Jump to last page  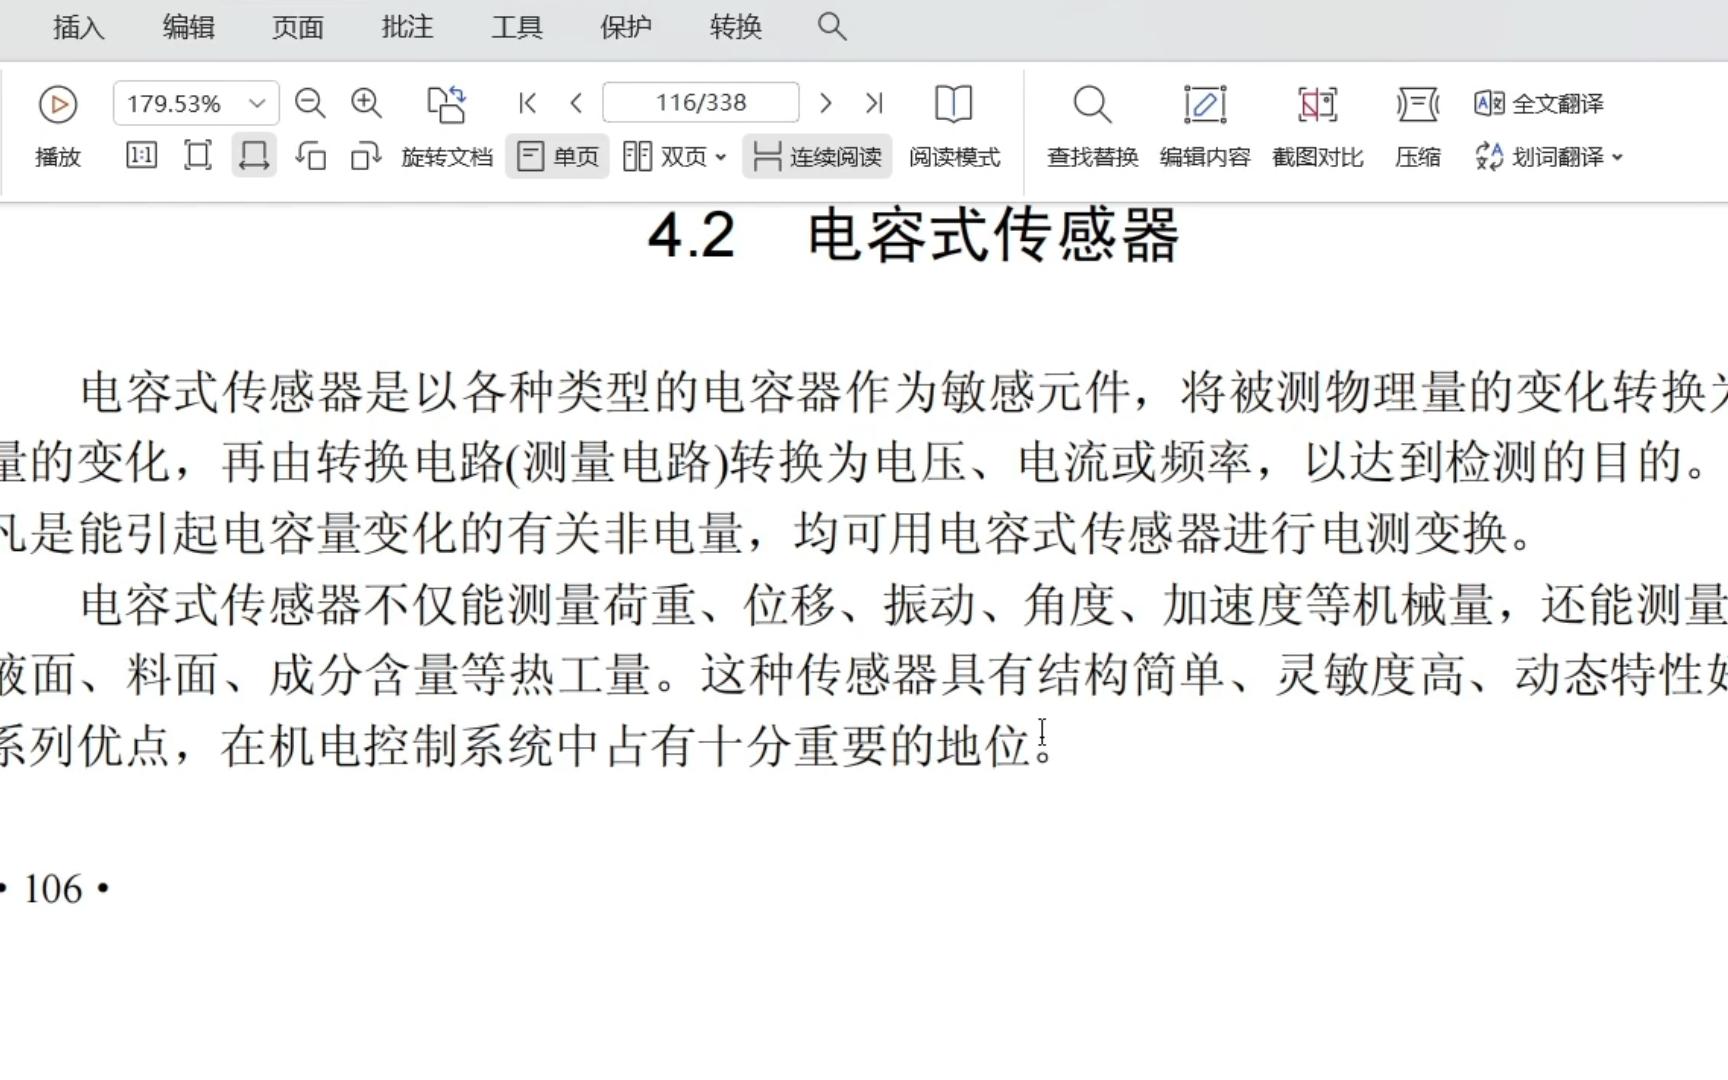(x=874, y=103)
